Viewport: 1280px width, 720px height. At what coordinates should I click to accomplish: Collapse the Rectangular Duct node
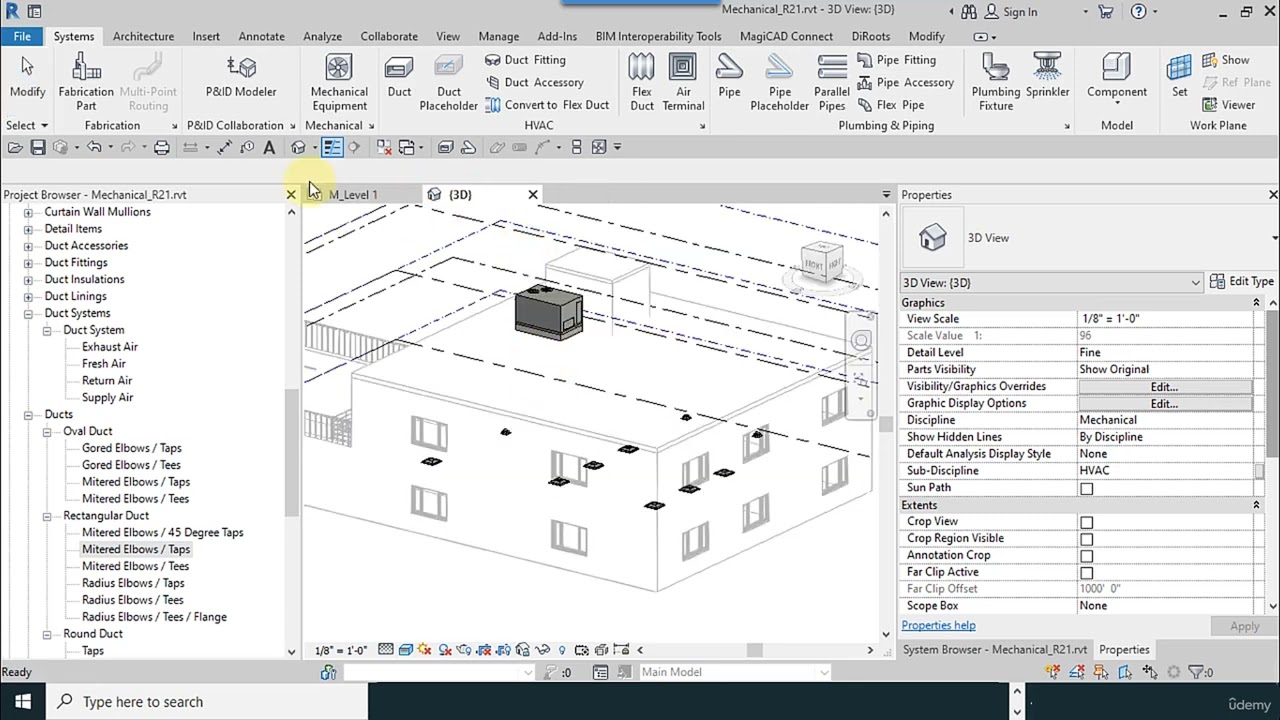[47, 516]
